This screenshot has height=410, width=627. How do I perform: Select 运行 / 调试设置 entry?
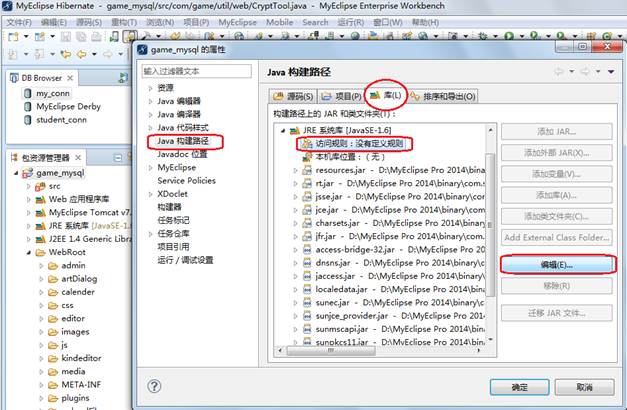tap(185, 260)
